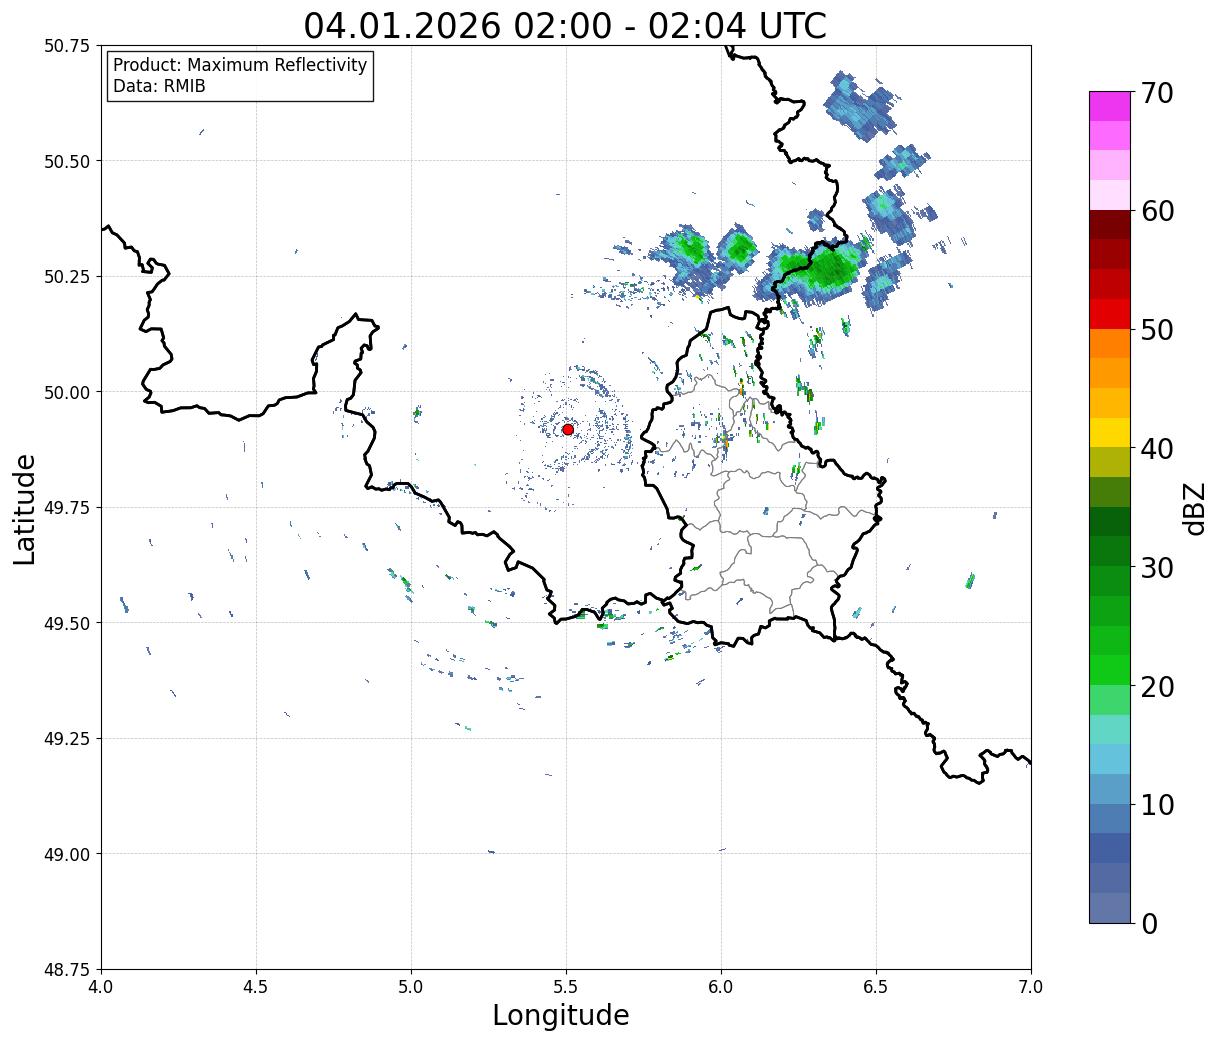Click the 'Latitude' axis label
Screen dimensions: 1219x1040
click(x=25, y=508)
